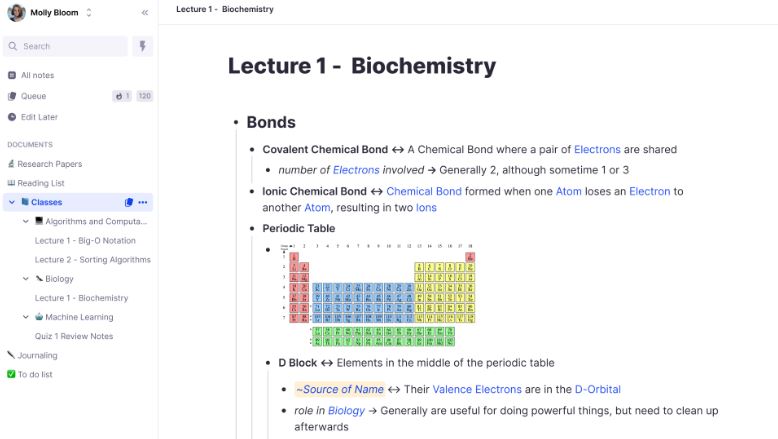Collapse the Classes folder chevron

pos(12,202)
